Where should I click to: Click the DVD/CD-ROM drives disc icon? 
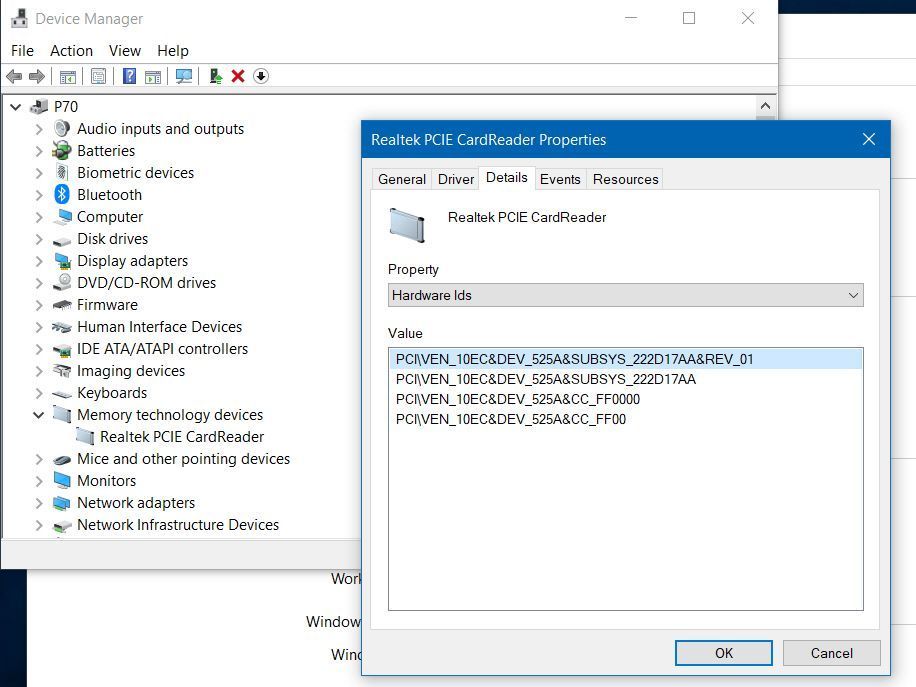(62, 282)
